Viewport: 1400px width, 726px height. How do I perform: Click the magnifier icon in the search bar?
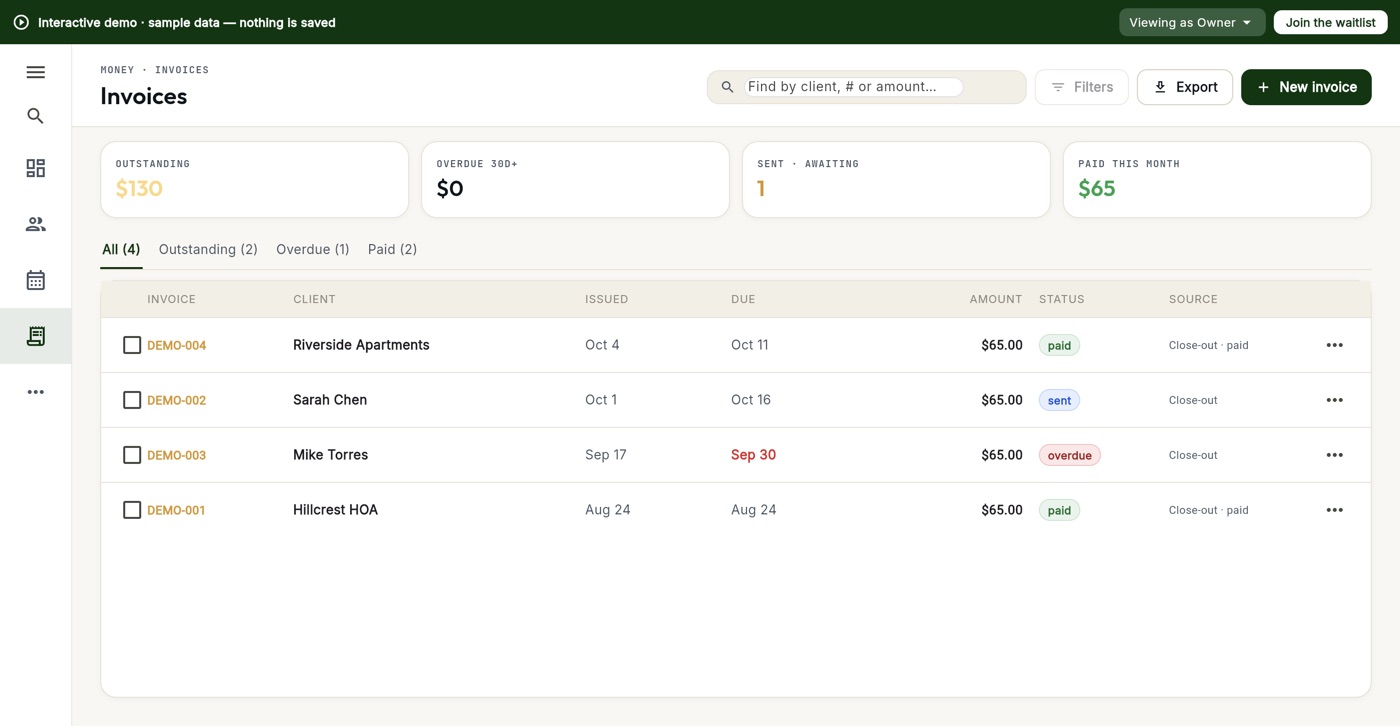pos(728,87)
